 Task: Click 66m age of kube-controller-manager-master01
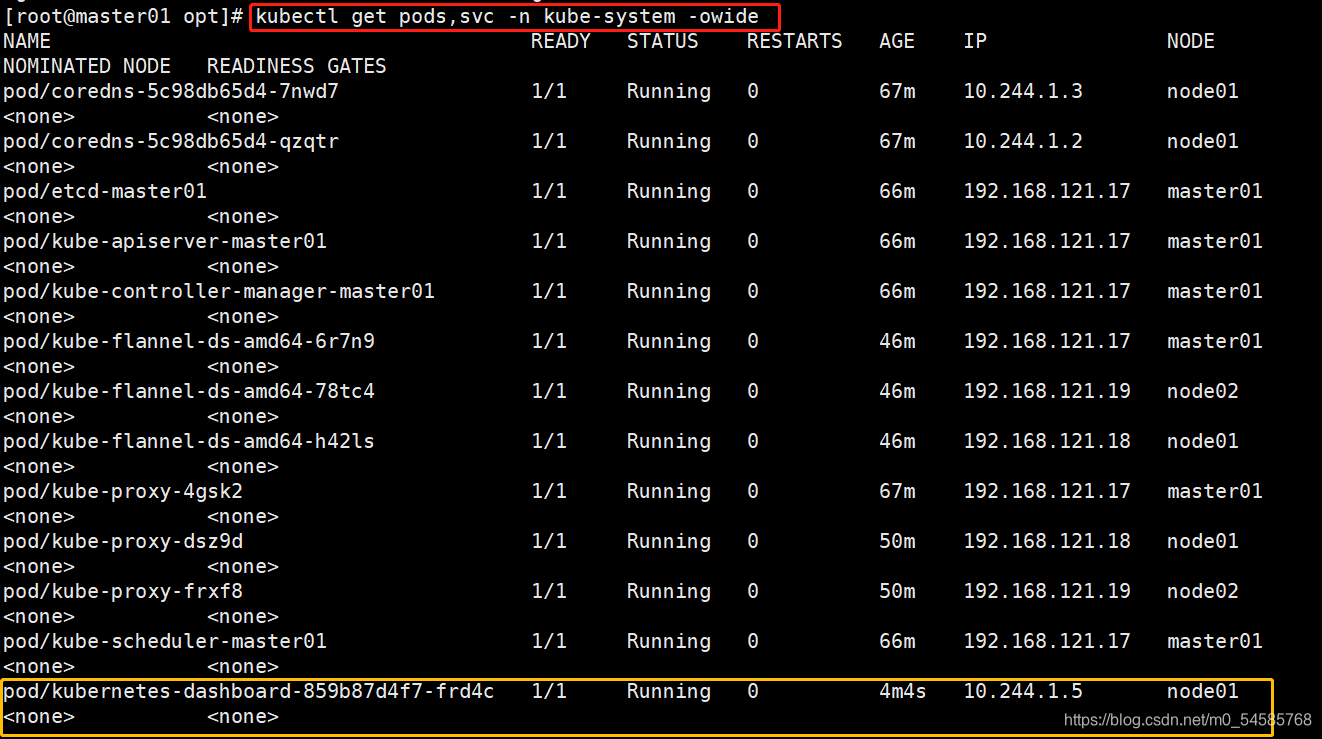click(x=897, y=291)
